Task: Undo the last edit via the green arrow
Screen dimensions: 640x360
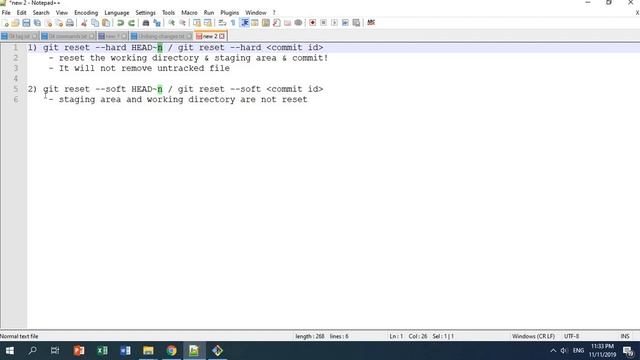Action: pos(120,23)
